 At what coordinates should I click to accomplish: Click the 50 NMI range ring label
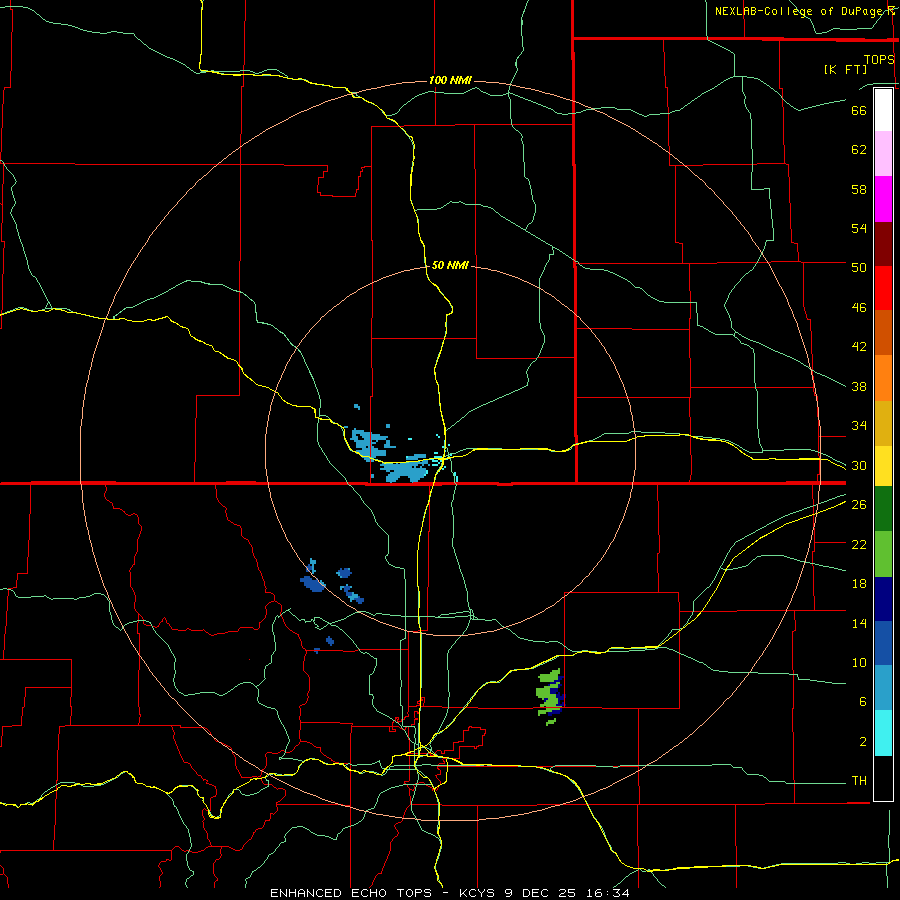click(450, 265)
